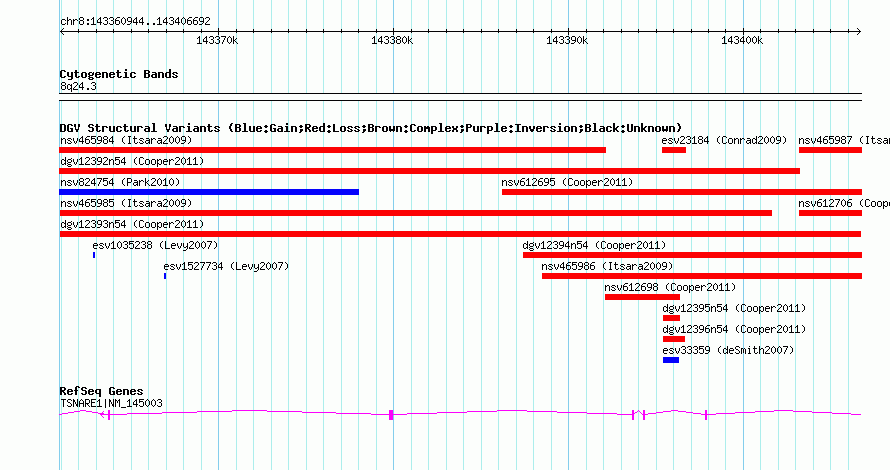Click the large magenta TSNARE1 exon block
This screenshot has width=890, height=470.
(x=391, y=415)
